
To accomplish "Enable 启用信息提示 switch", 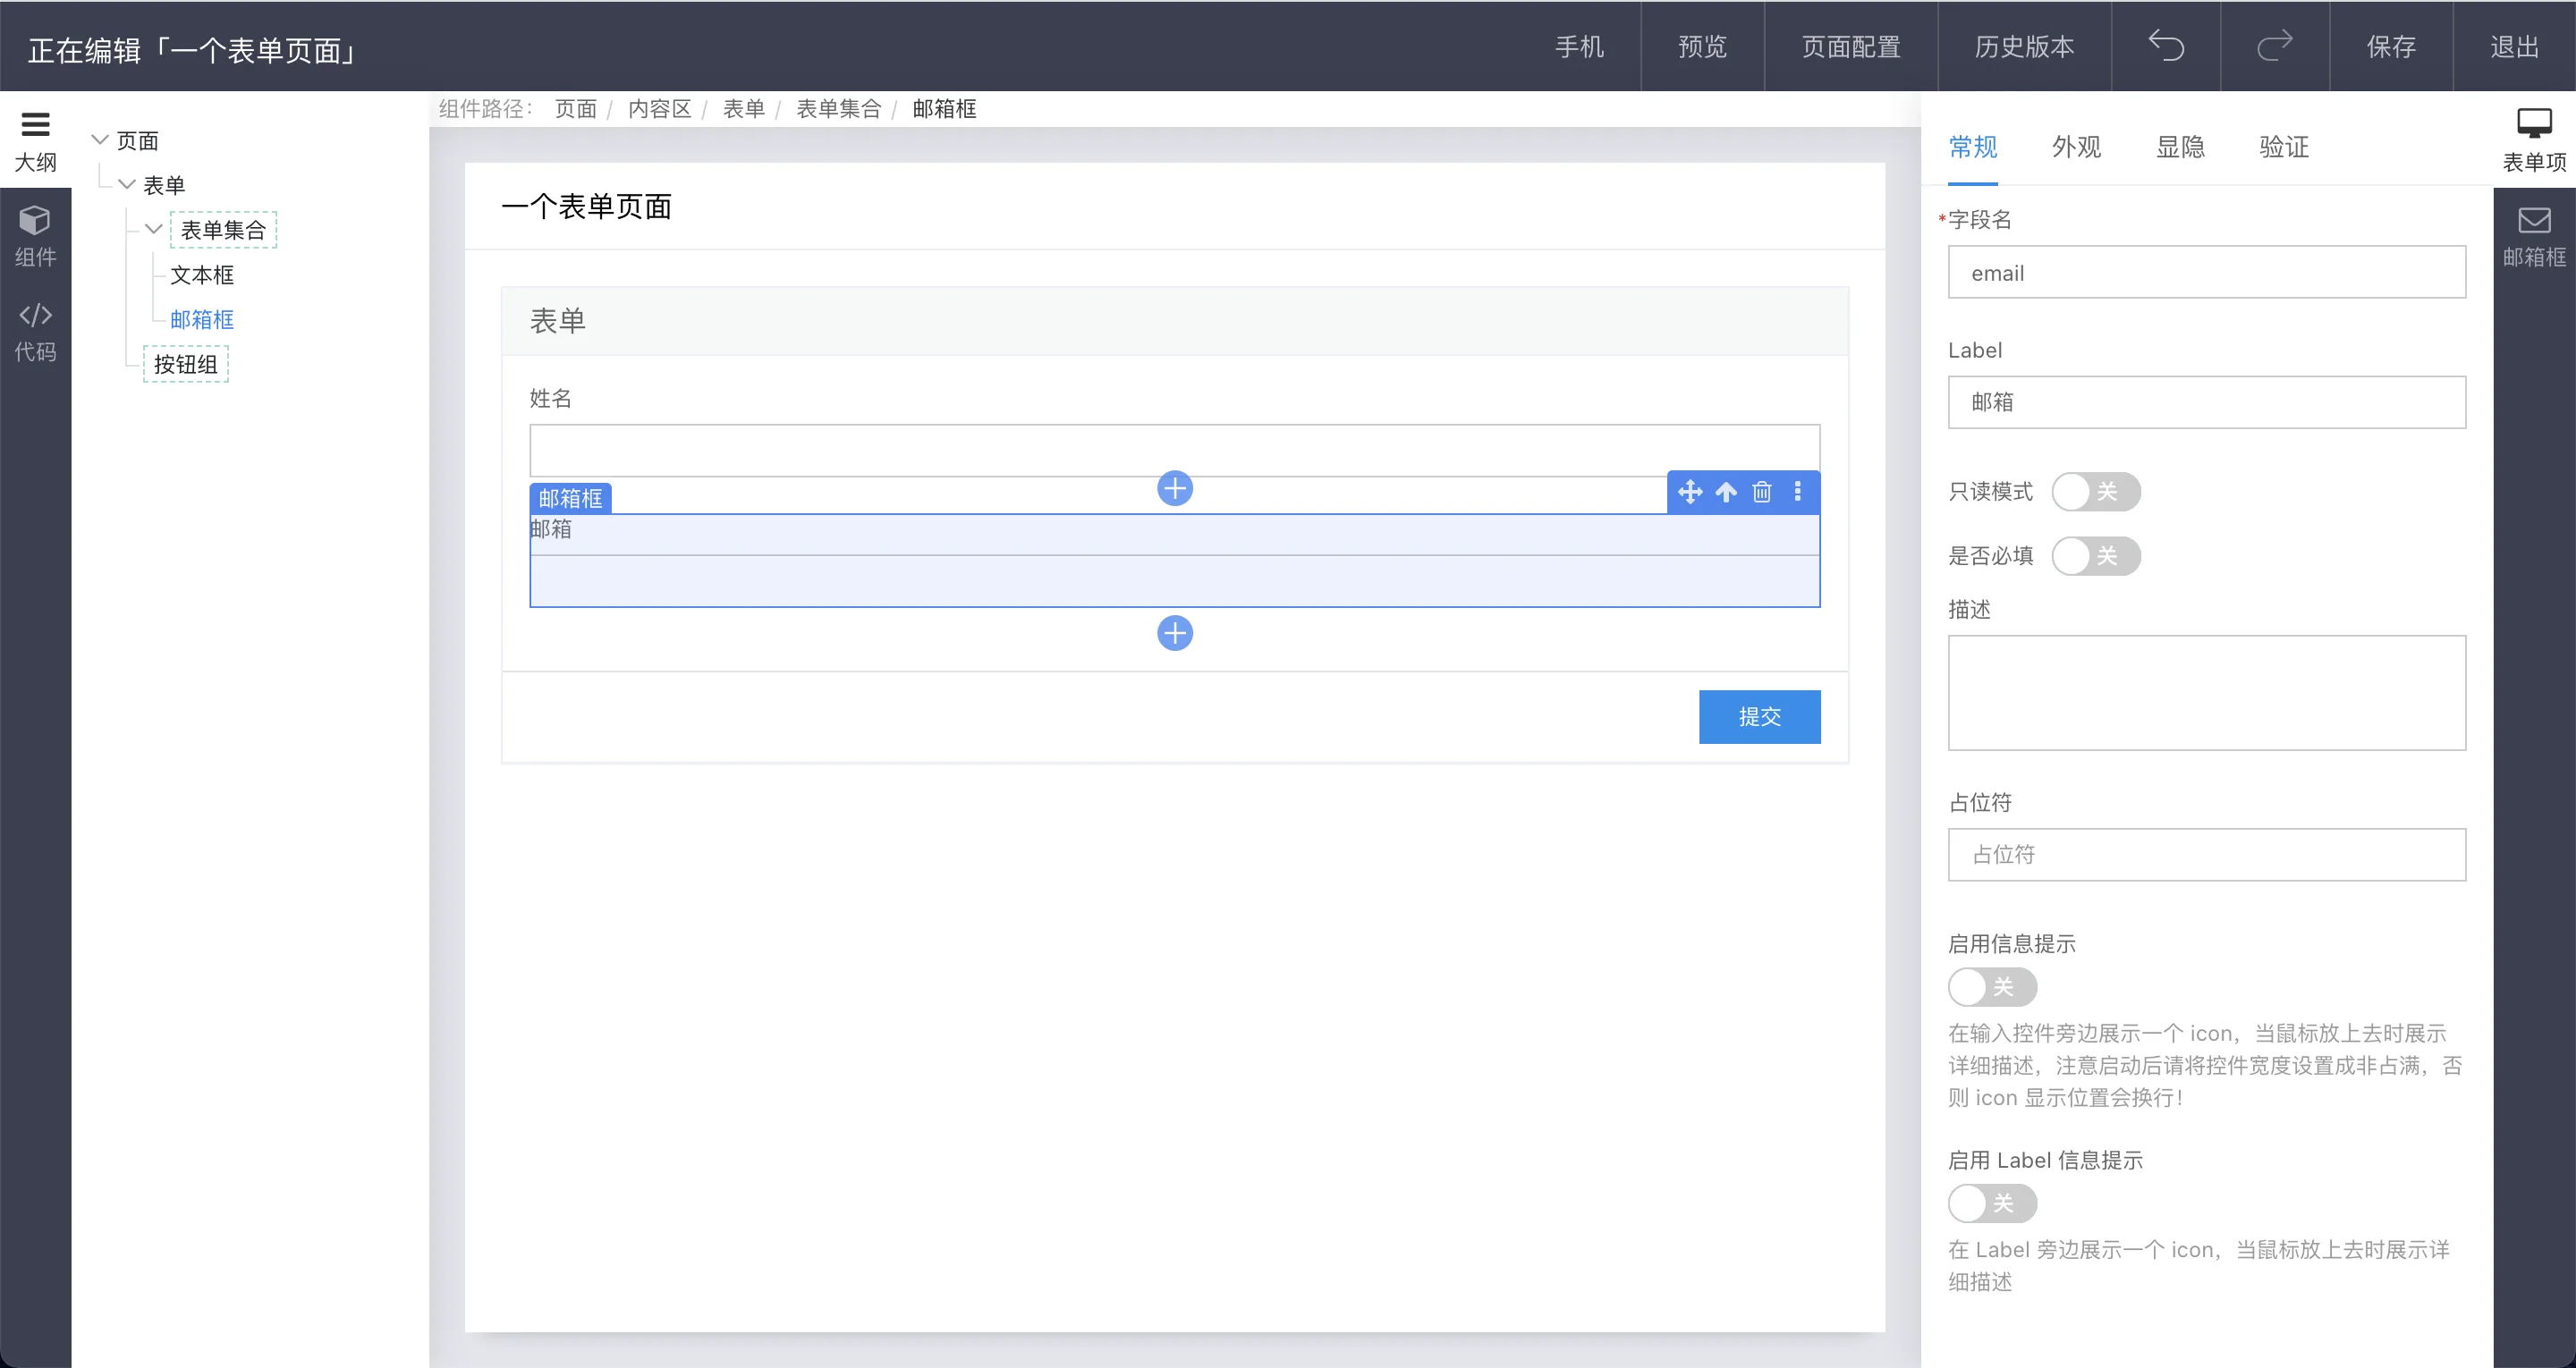I will pyautogui.click(x=1992, y=987).
